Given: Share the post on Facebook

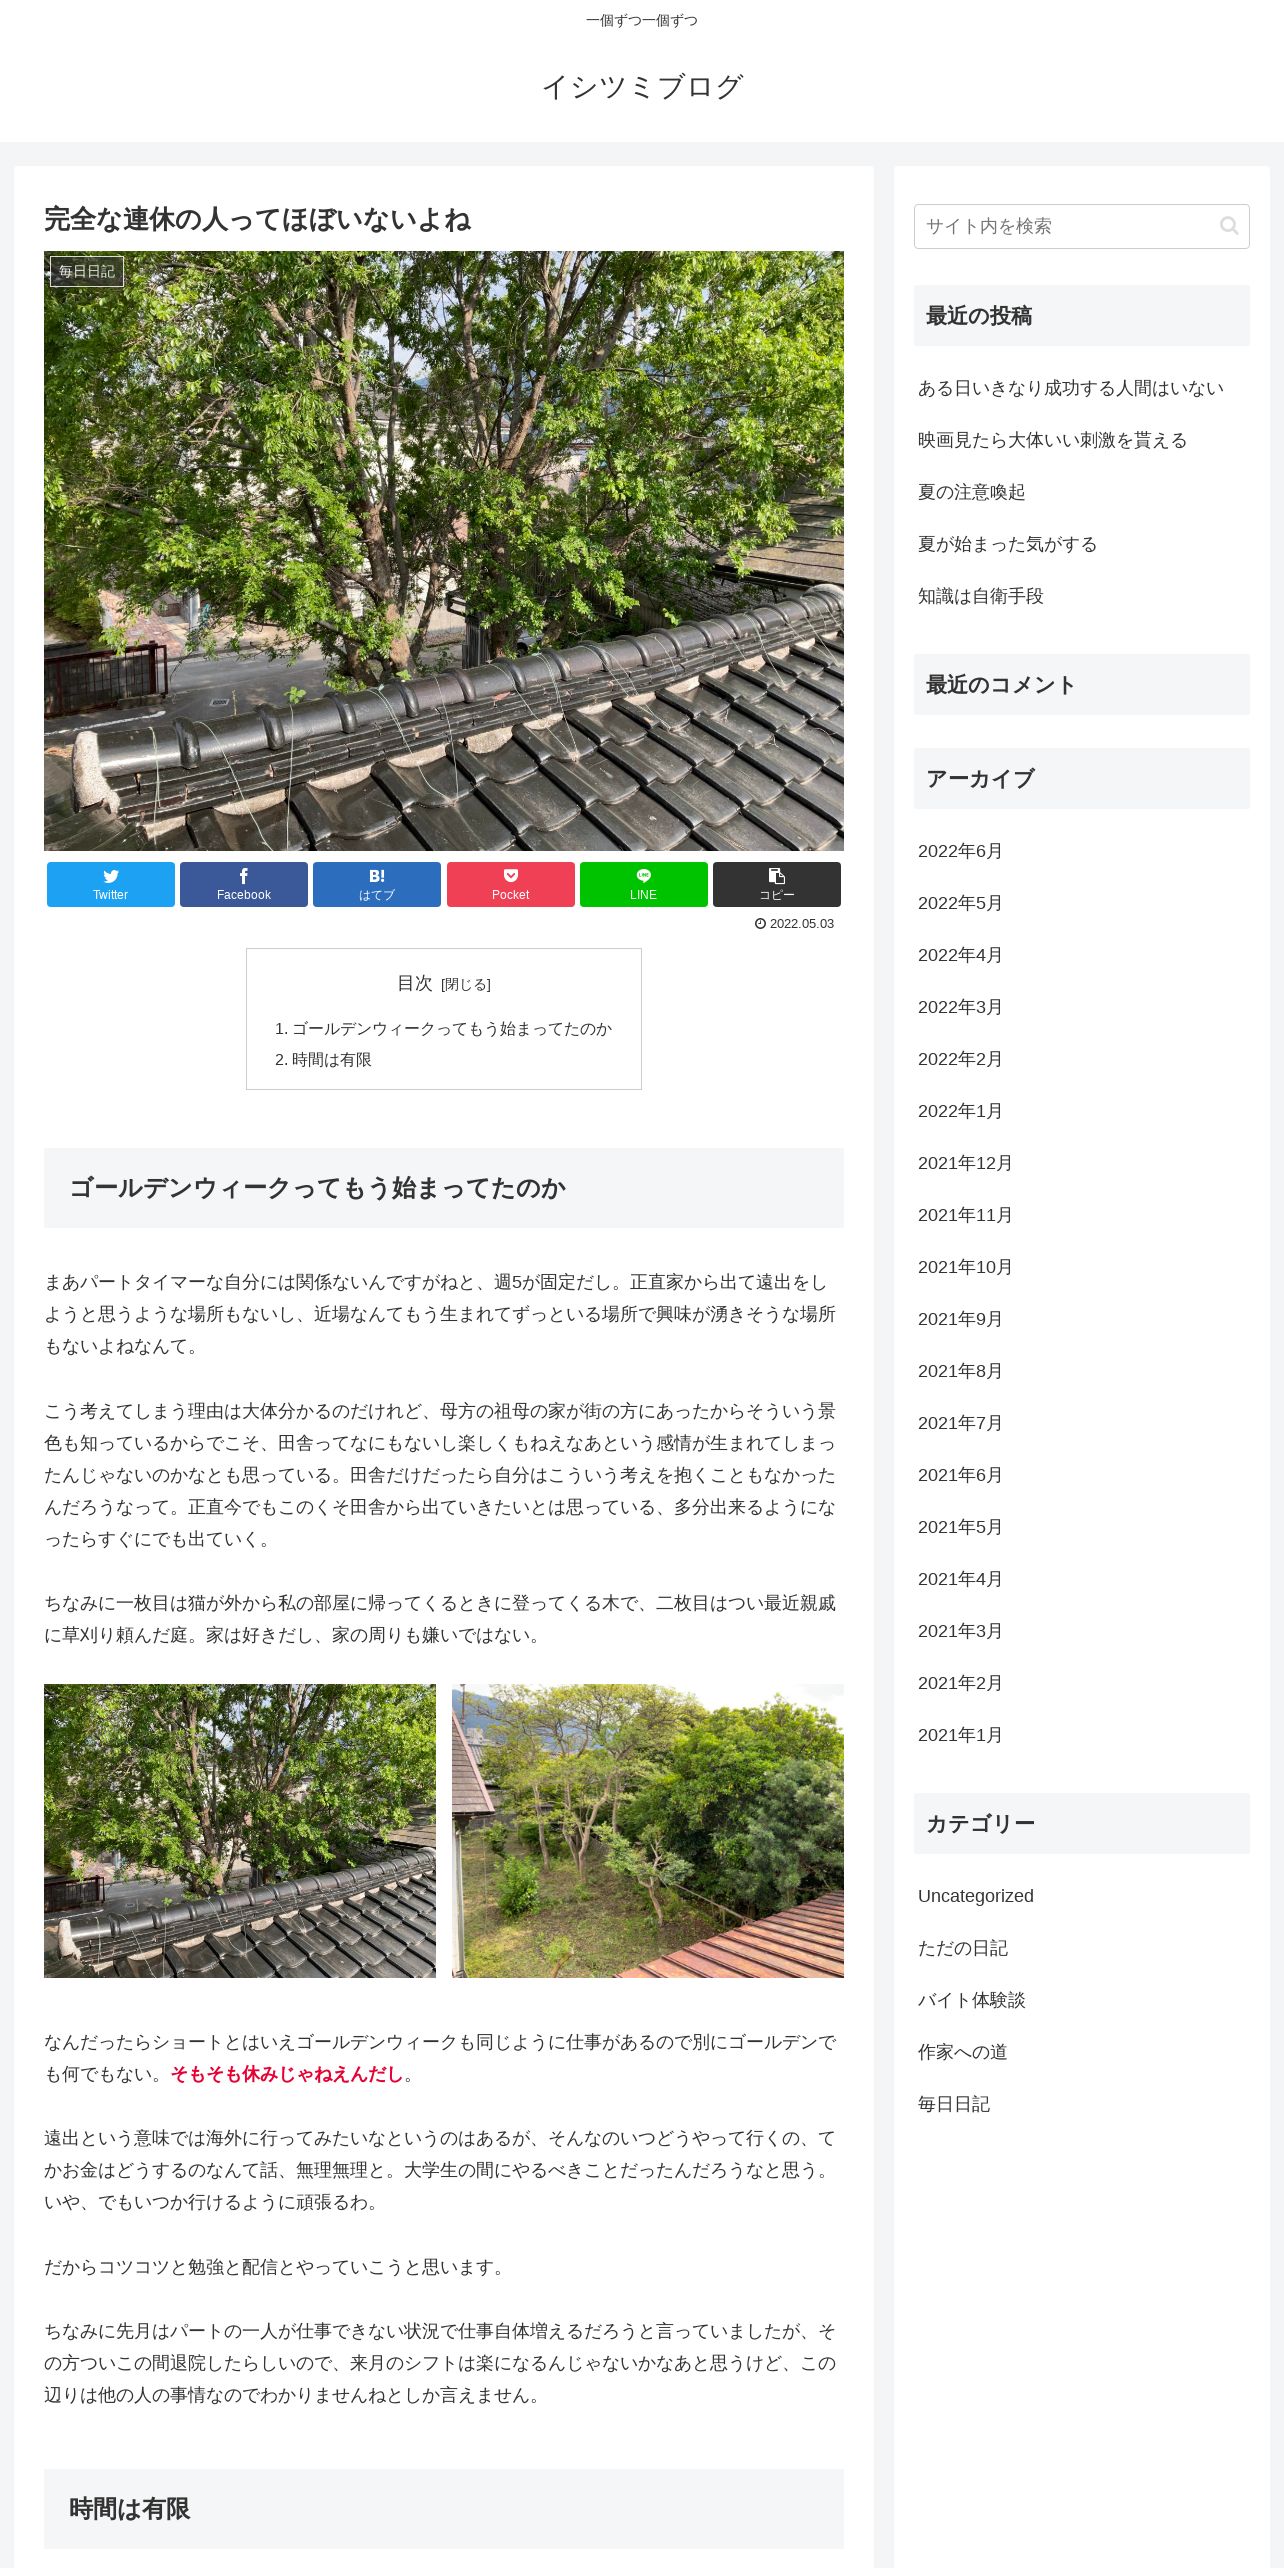Looking at the screenshot, I should (244, 884).
